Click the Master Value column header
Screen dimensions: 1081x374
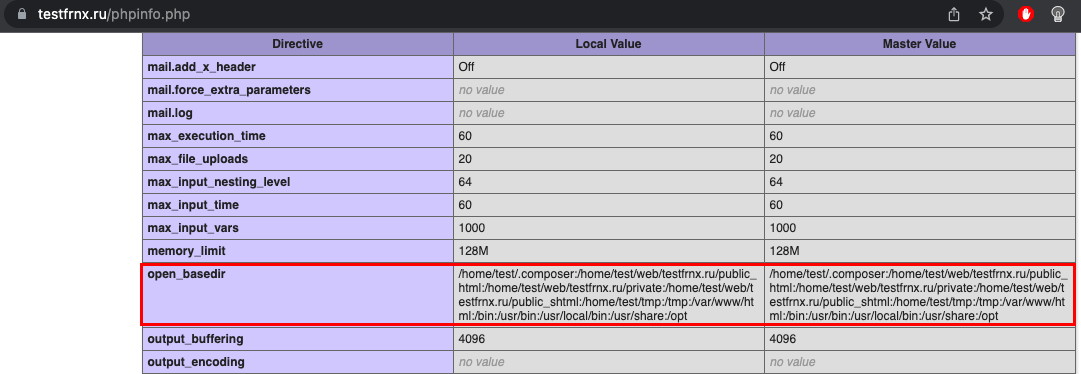pyautogui.click(x=919, y=43)
